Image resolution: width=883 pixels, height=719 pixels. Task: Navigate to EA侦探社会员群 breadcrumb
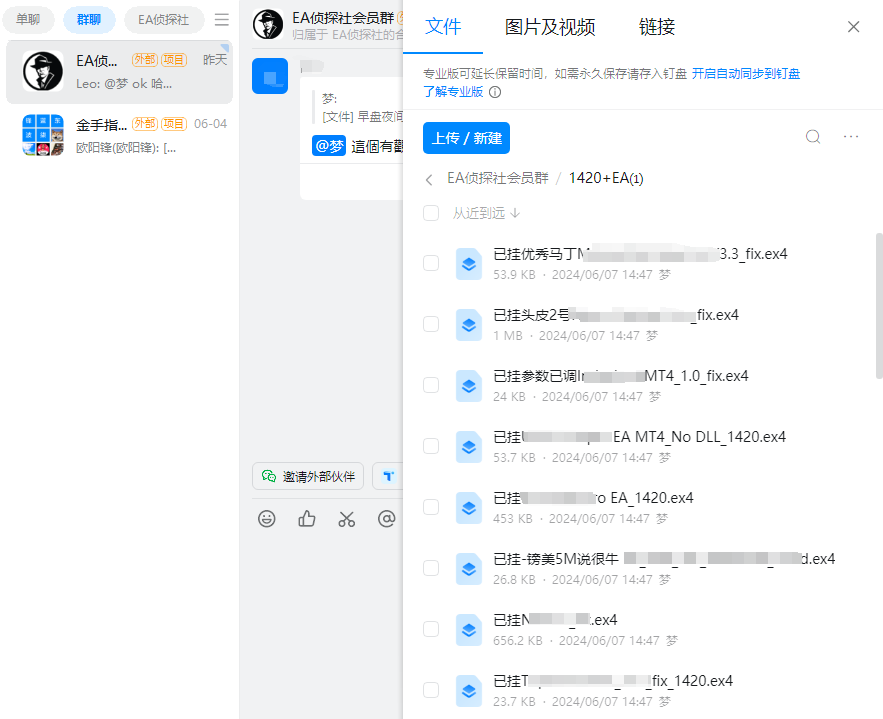498,178
